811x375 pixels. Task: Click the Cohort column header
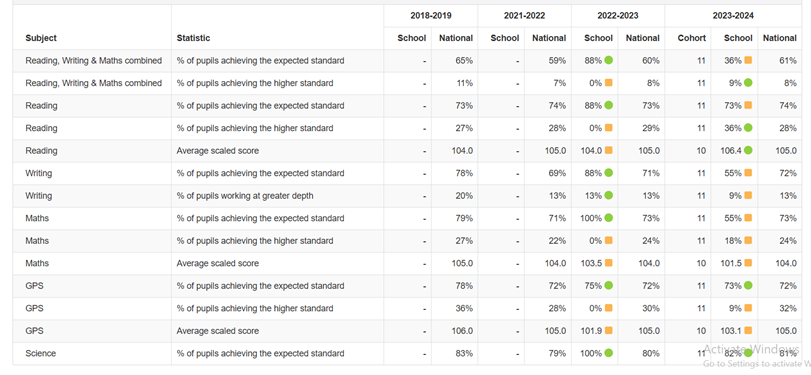click(x=692, y=38)
